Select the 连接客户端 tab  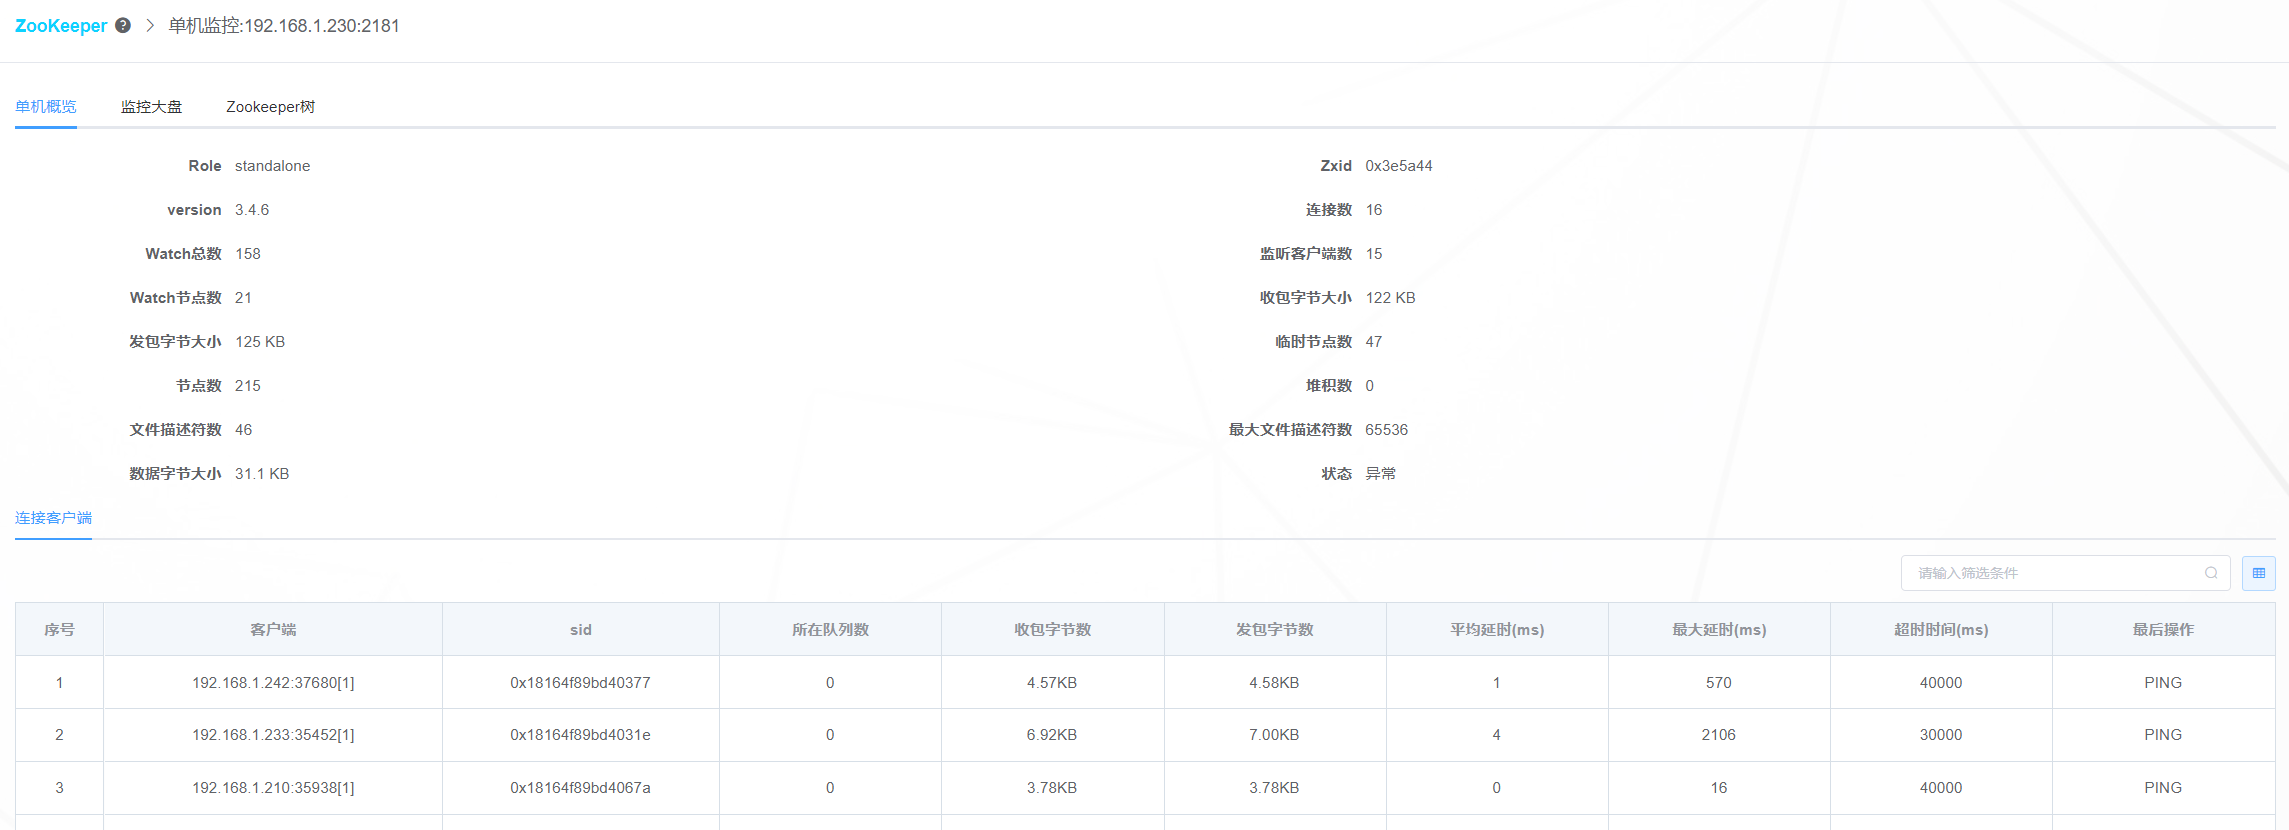click(x=53, y=518)
